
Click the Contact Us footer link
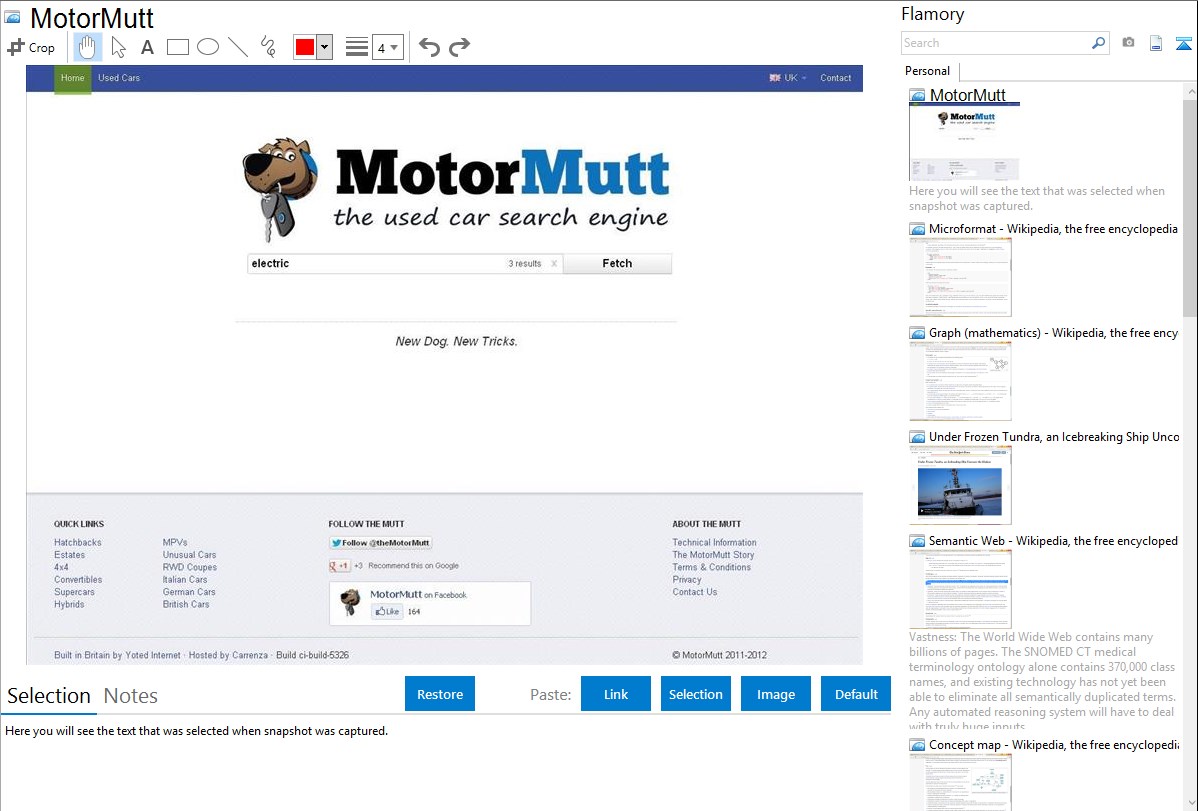pos(695,592)
